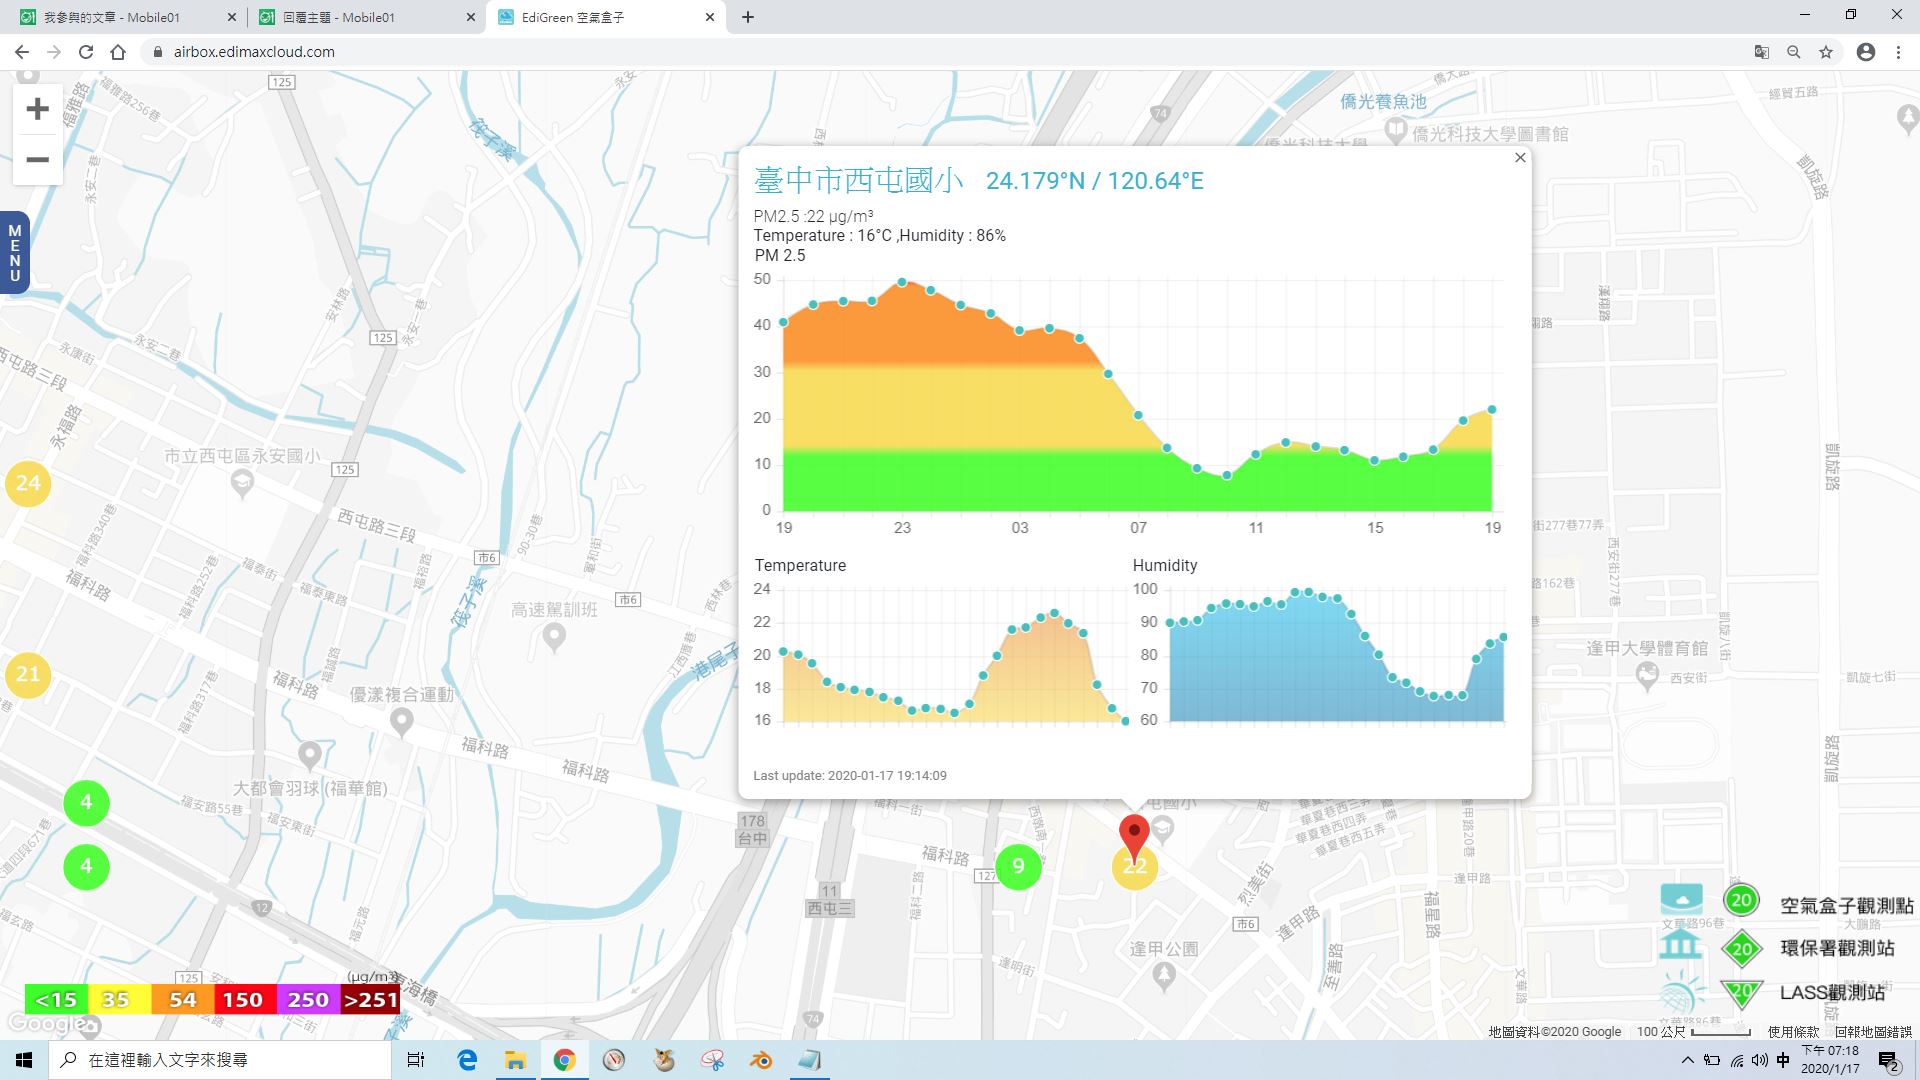Open Blender from the taskbar

coord(762,1060)
